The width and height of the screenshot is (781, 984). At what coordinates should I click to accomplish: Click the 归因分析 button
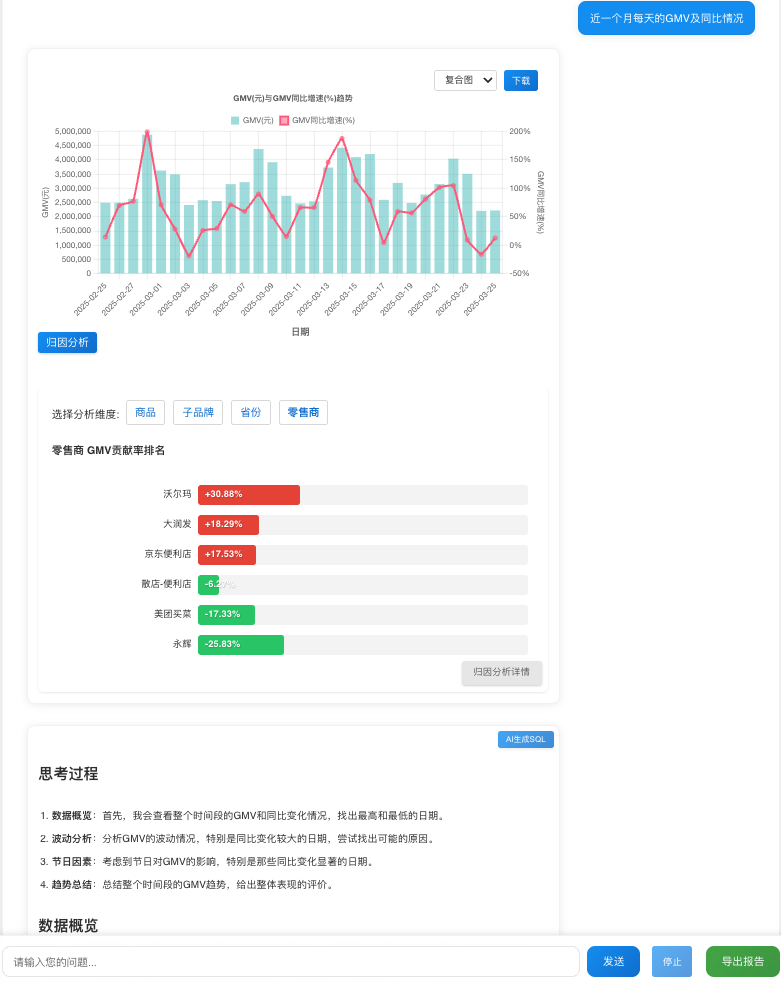pyautogui.click(x=67, y=343)
